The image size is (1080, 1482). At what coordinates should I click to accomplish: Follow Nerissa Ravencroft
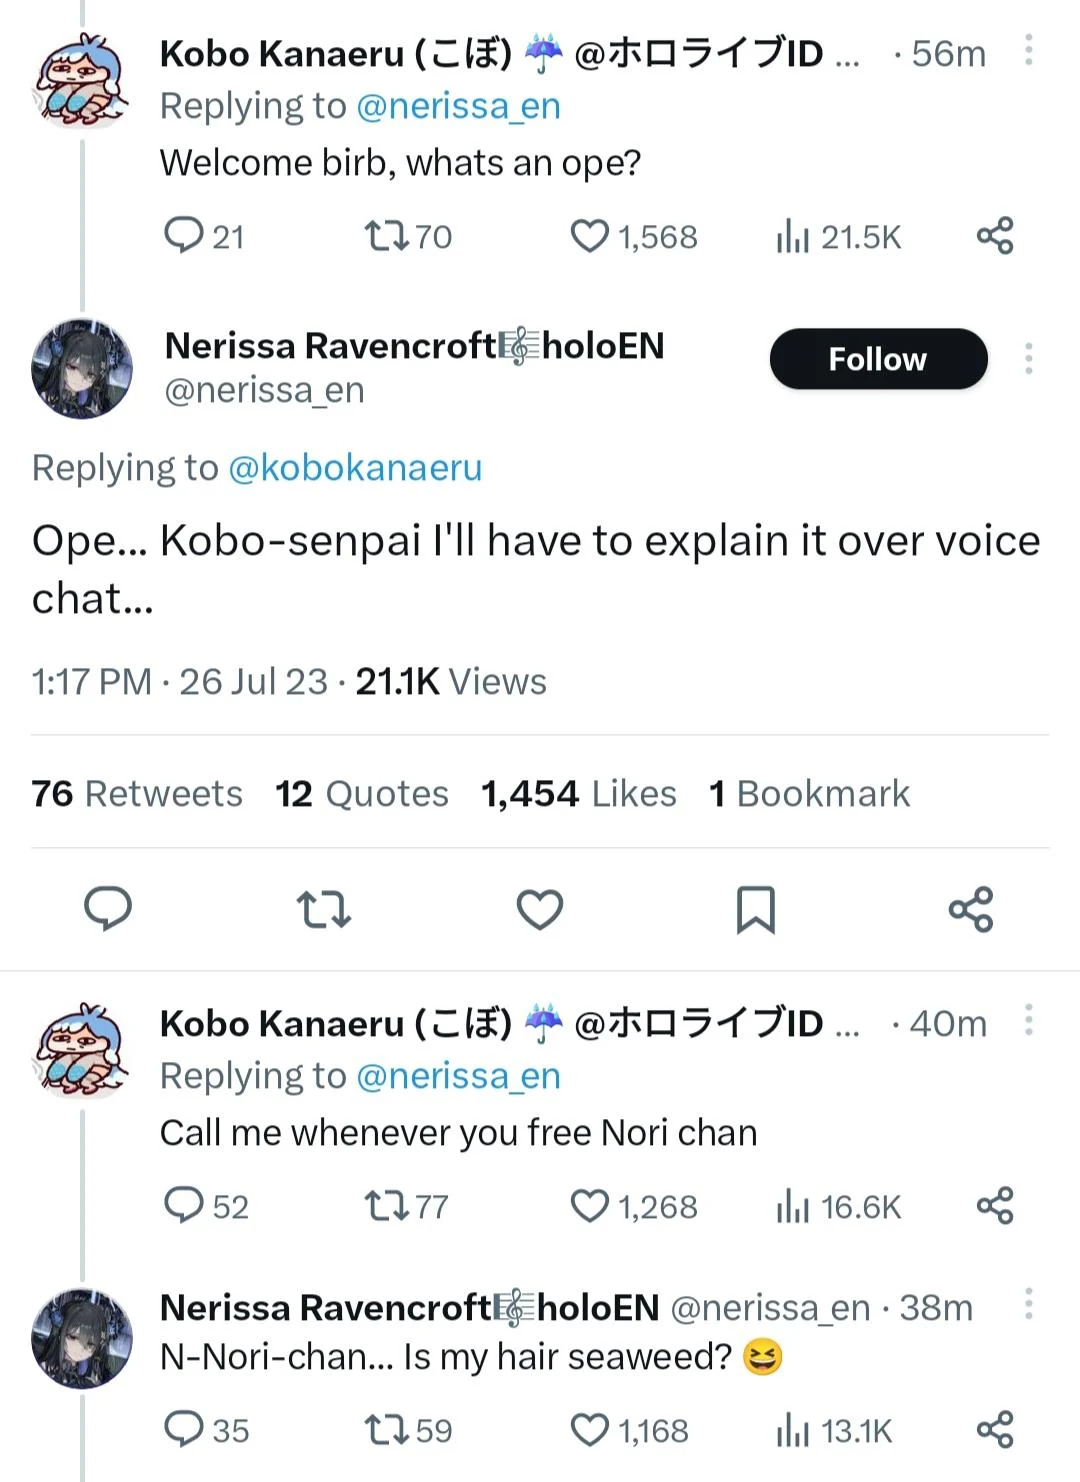877,358
